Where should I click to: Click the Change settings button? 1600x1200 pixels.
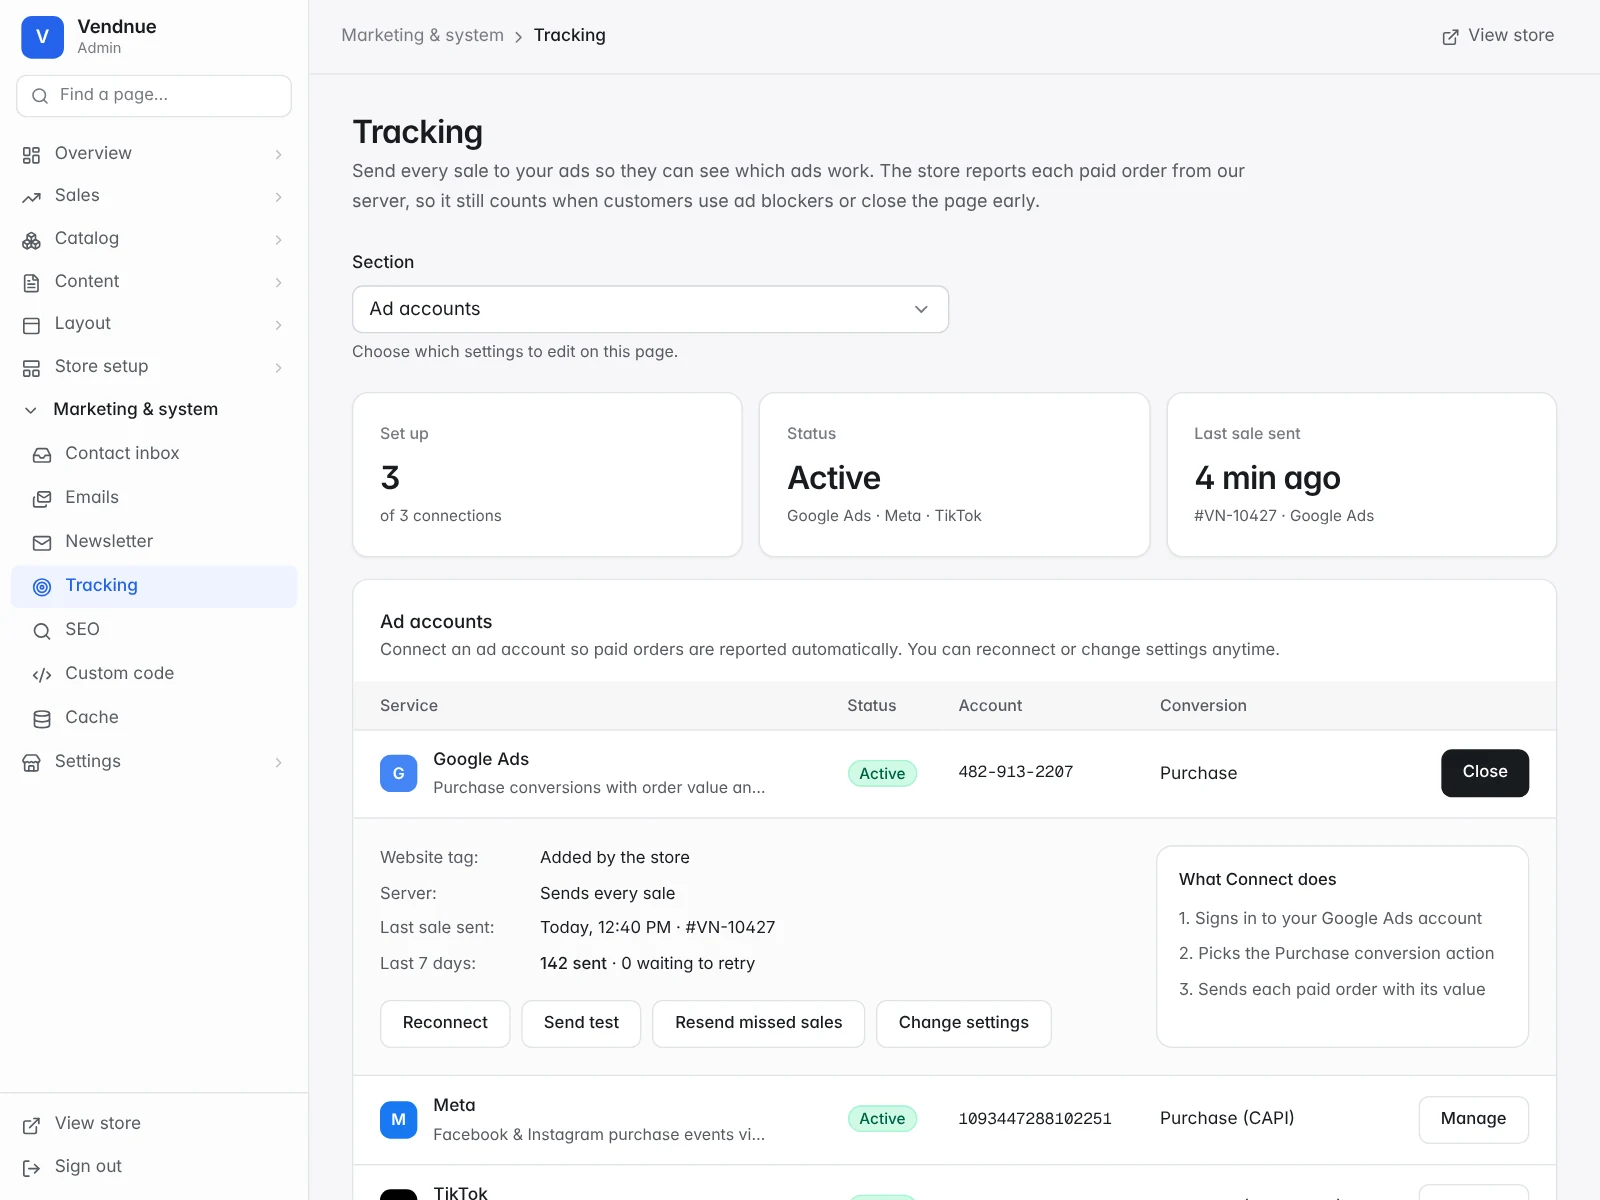(963, 1023)
